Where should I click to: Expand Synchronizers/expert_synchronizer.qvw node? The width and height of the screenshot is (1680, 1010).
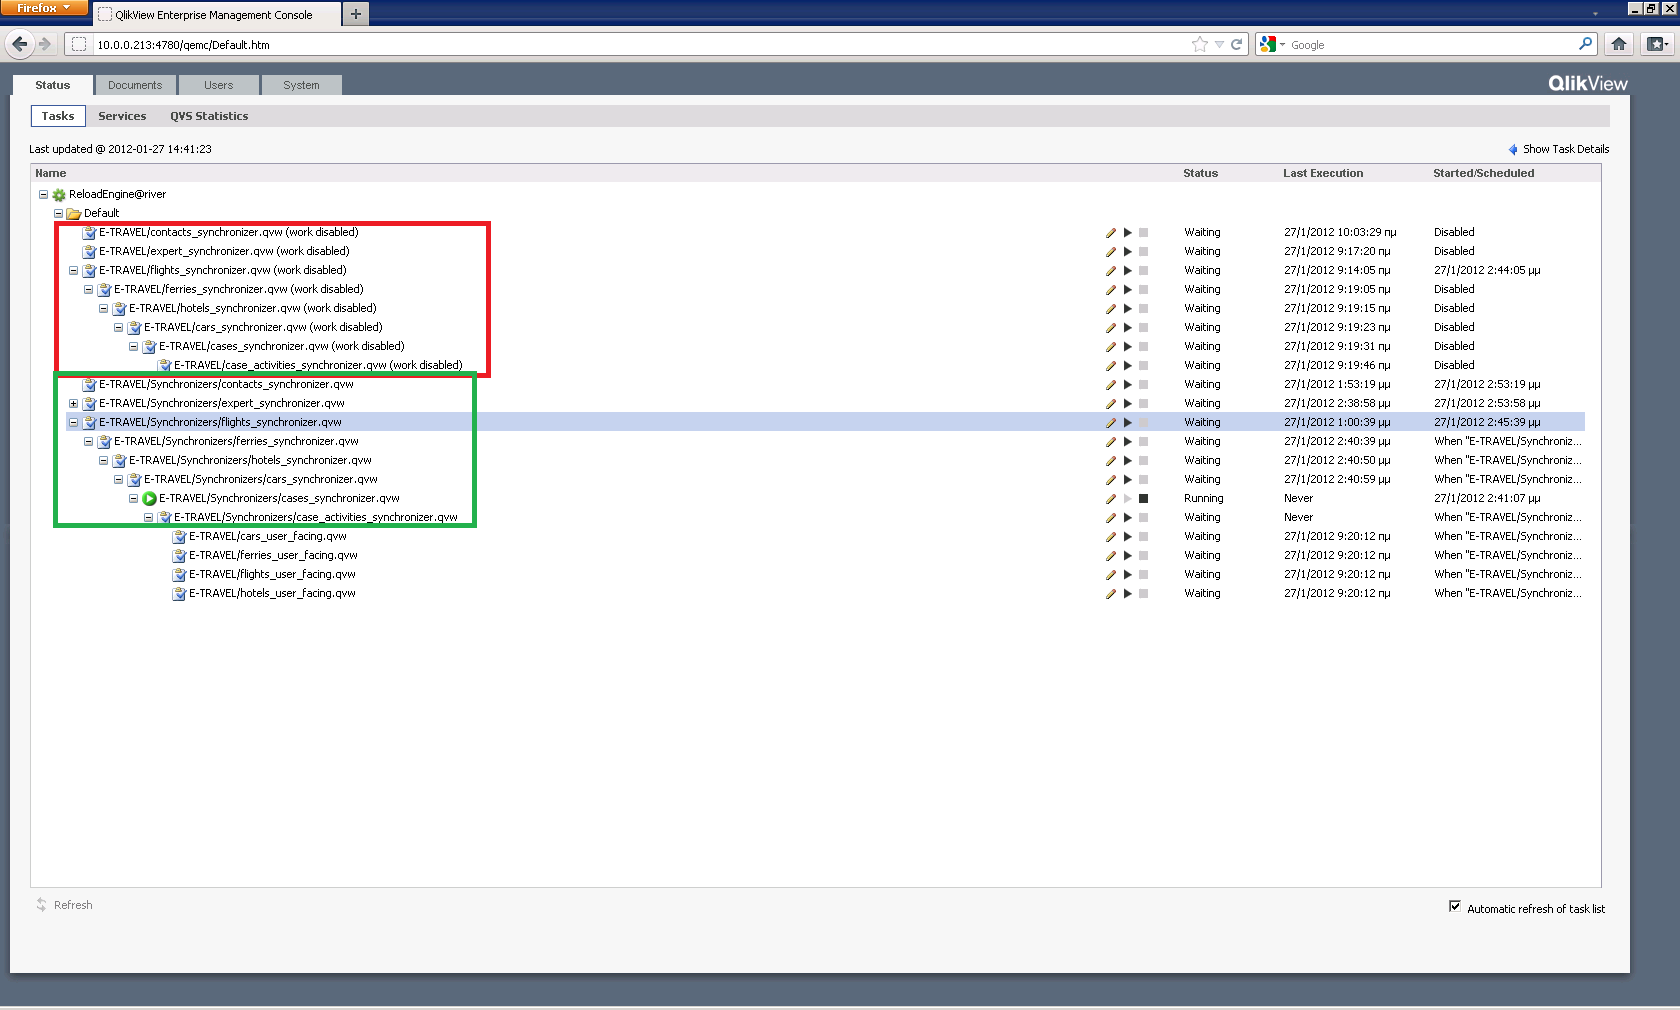coord(73,404)
